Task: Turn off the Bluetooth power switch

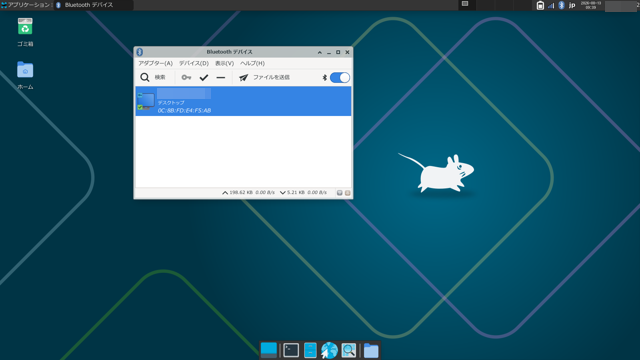Action: pyautogui.click(x=340, y=77)
